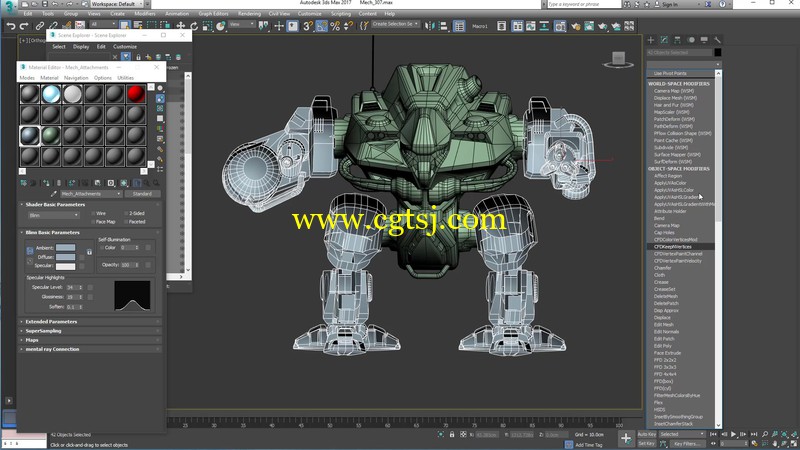Open the Hierarchy tab in command panel

[678, 40]
